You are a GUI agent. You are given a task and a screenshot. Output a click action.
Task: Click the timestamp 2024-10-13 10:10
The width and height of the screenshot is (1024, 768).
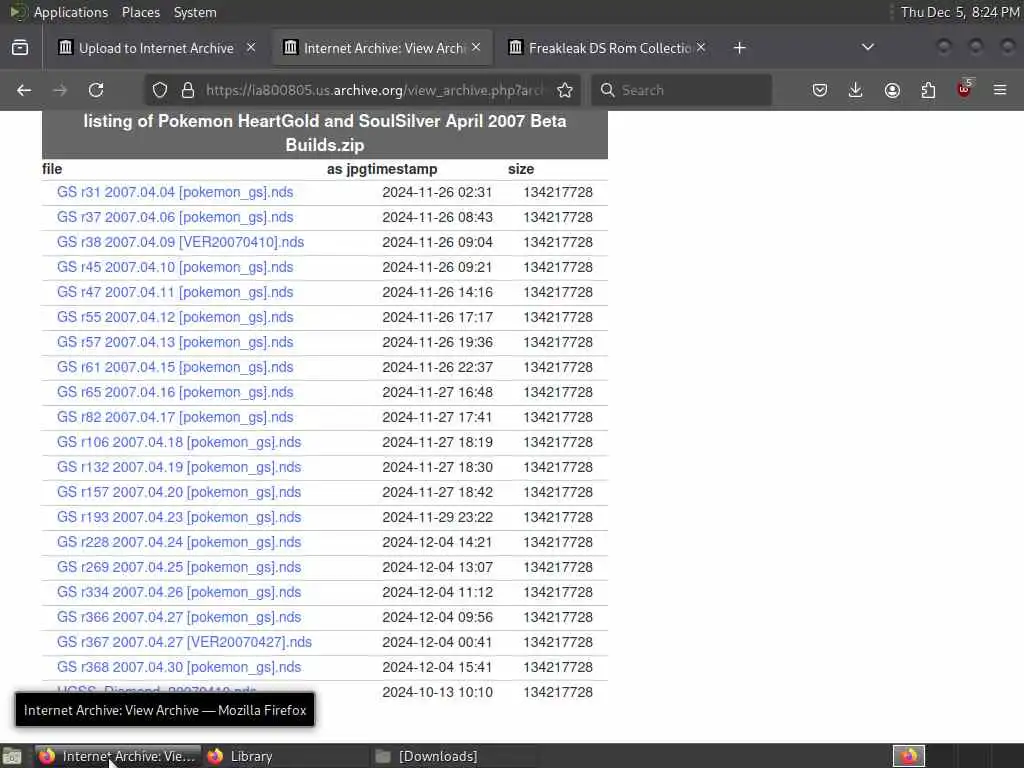click(x=437, y=692)
